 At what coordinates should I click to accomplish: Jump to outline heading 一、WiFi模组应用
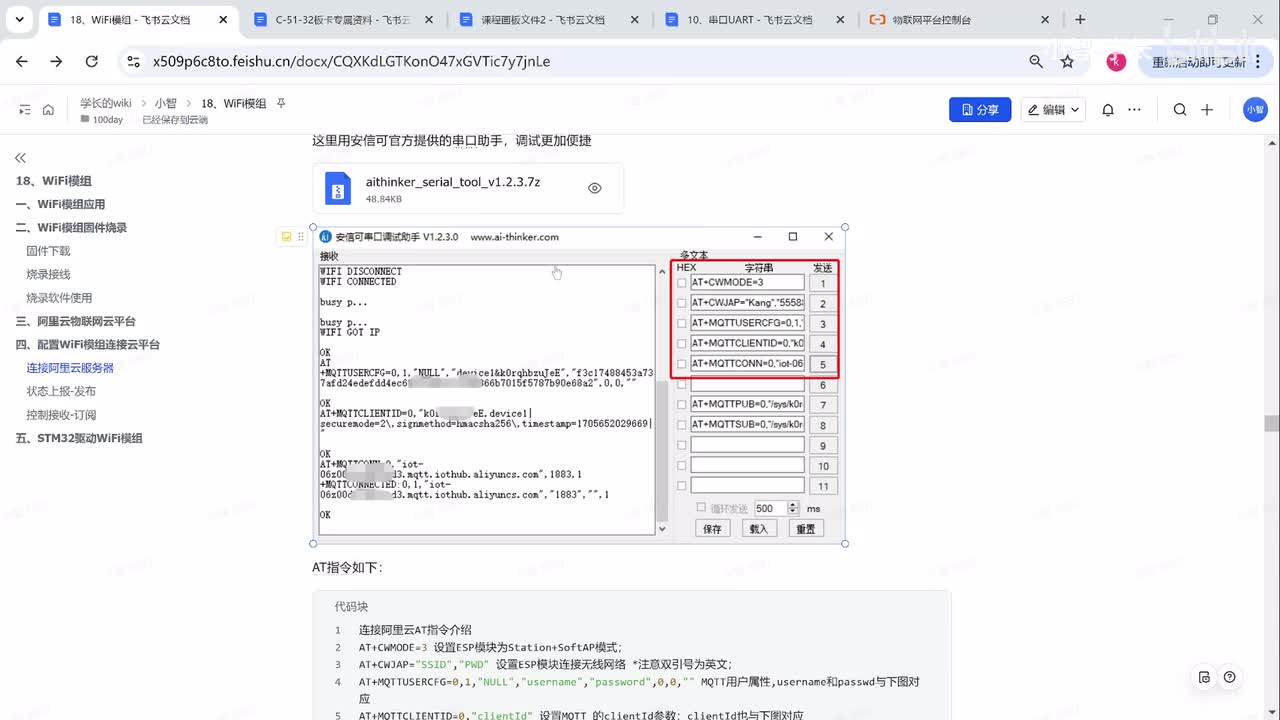point(60,204)
